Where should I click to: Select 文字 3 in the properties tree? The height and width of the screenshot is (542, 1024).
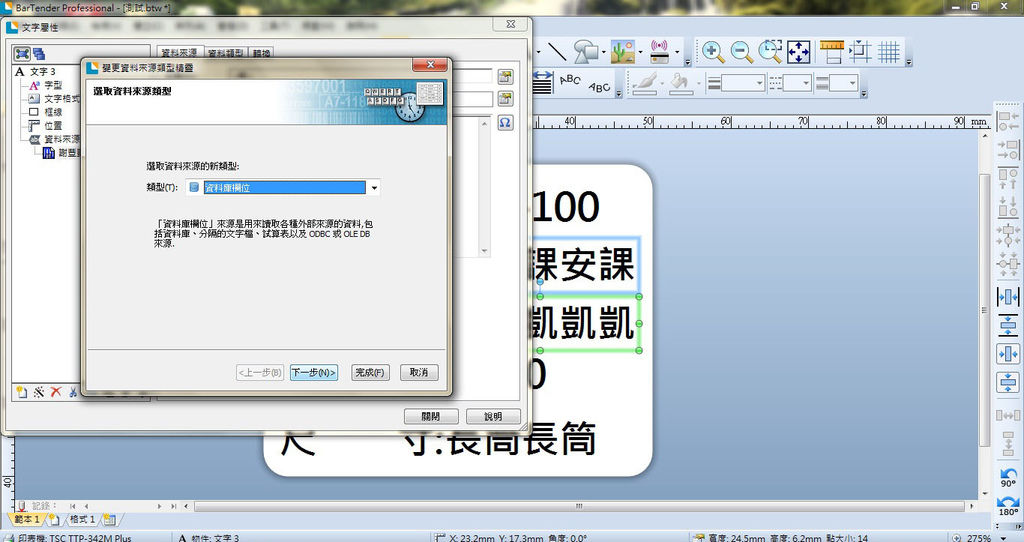tap(42, 71)
